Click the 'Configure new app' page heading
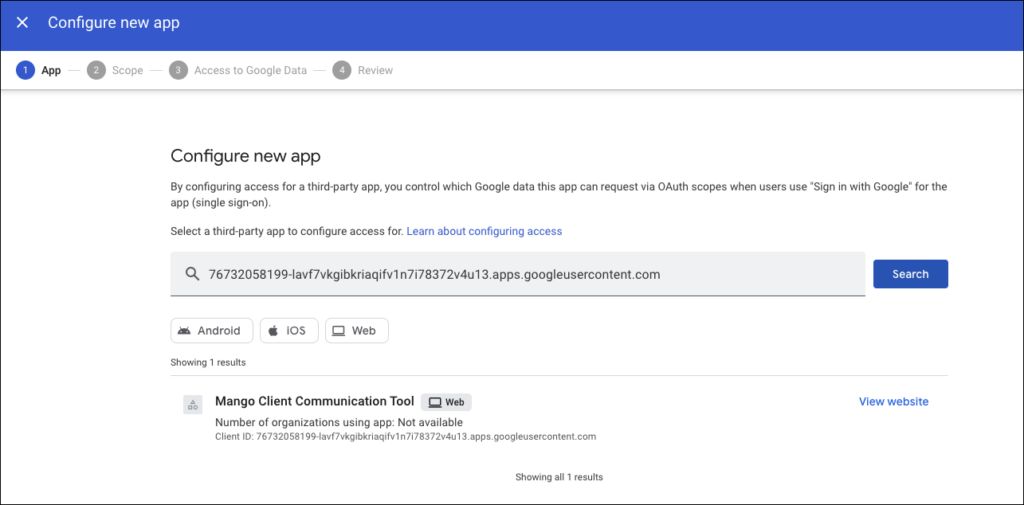The height and width of the screenshot is (505, 1024). [x=246, y=156]
